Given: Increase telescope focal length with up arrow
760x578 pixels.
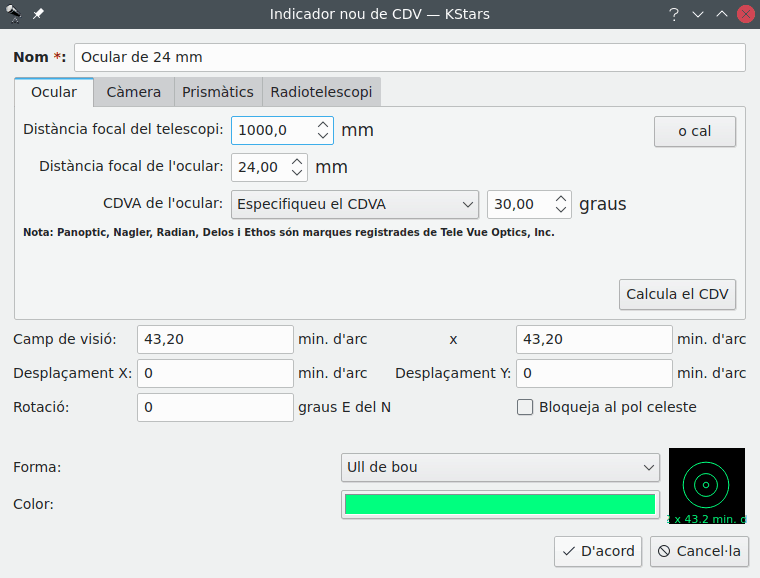Looking at the screenshot, I should coord(322,125).
